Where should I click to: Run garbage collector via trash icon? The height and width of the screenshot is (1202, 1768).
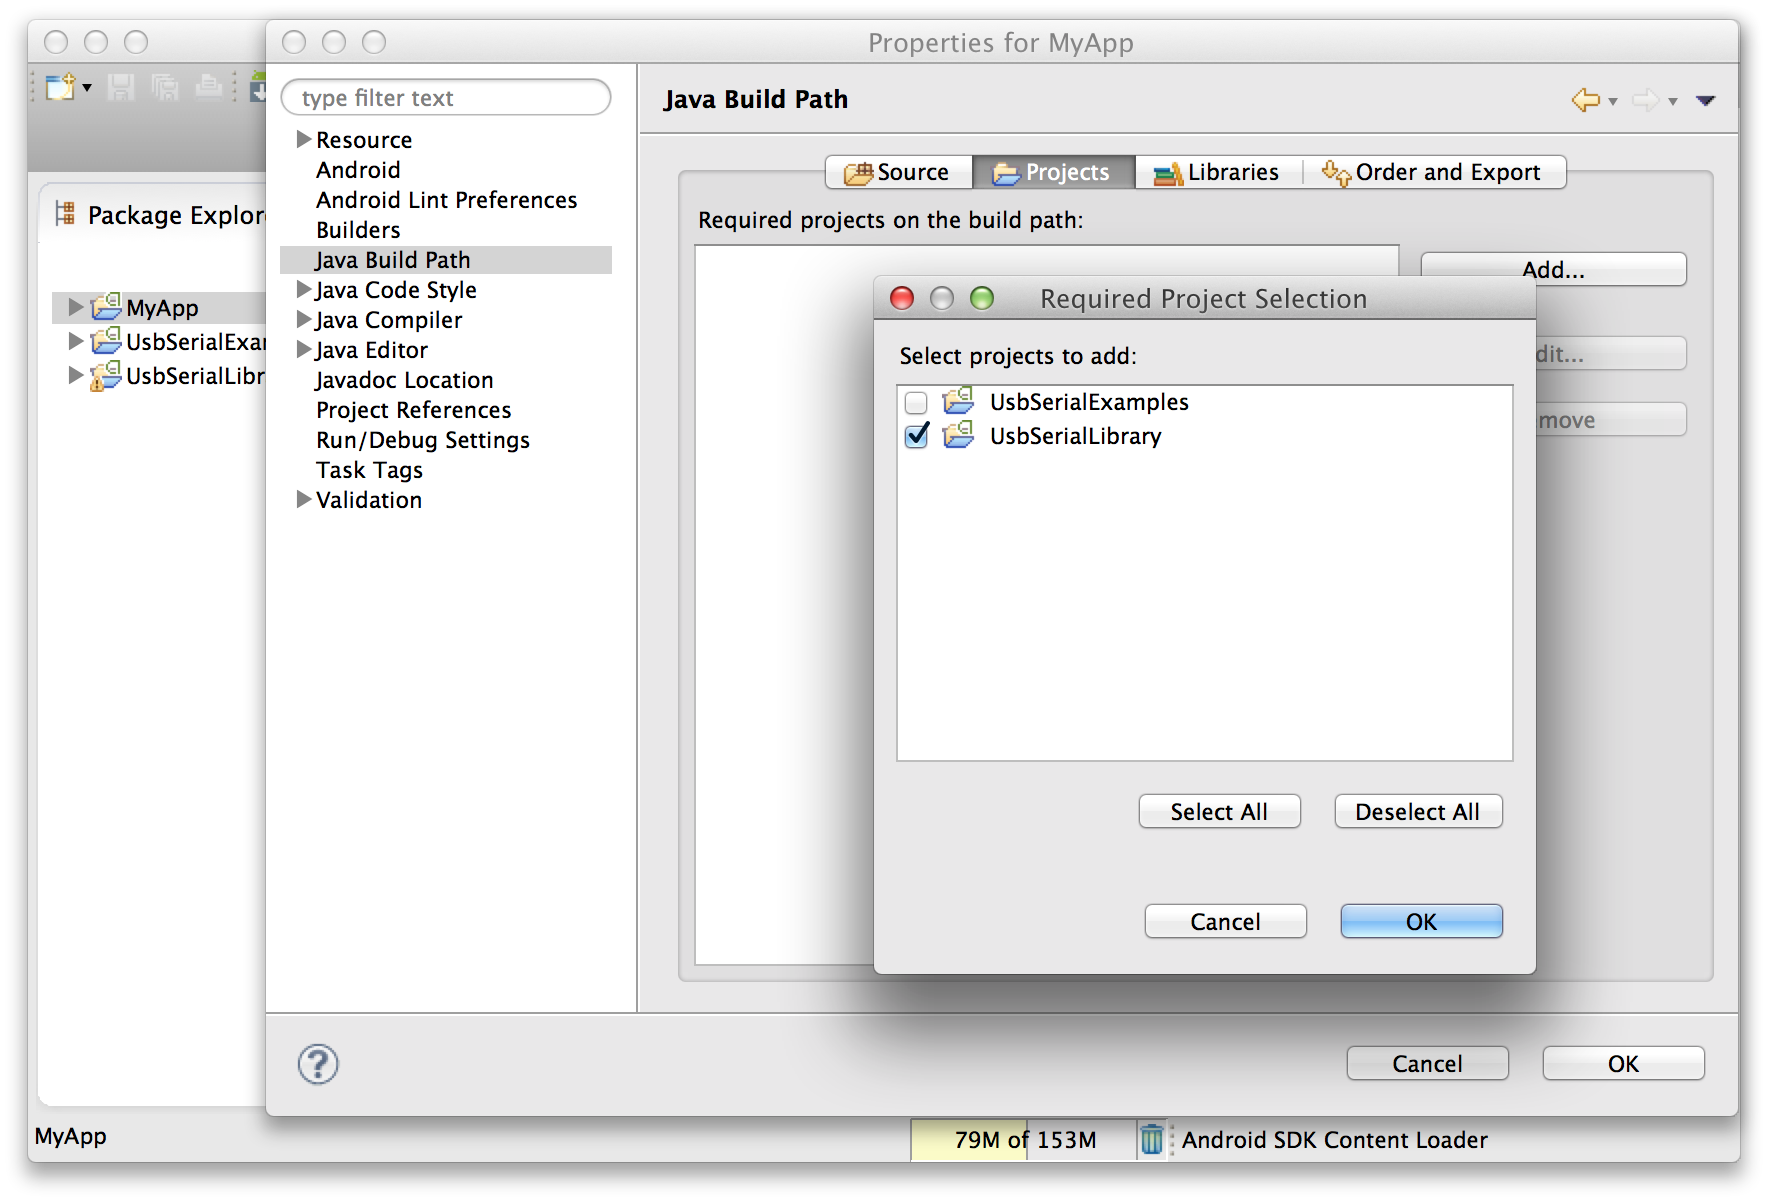coord(1152,1139)
